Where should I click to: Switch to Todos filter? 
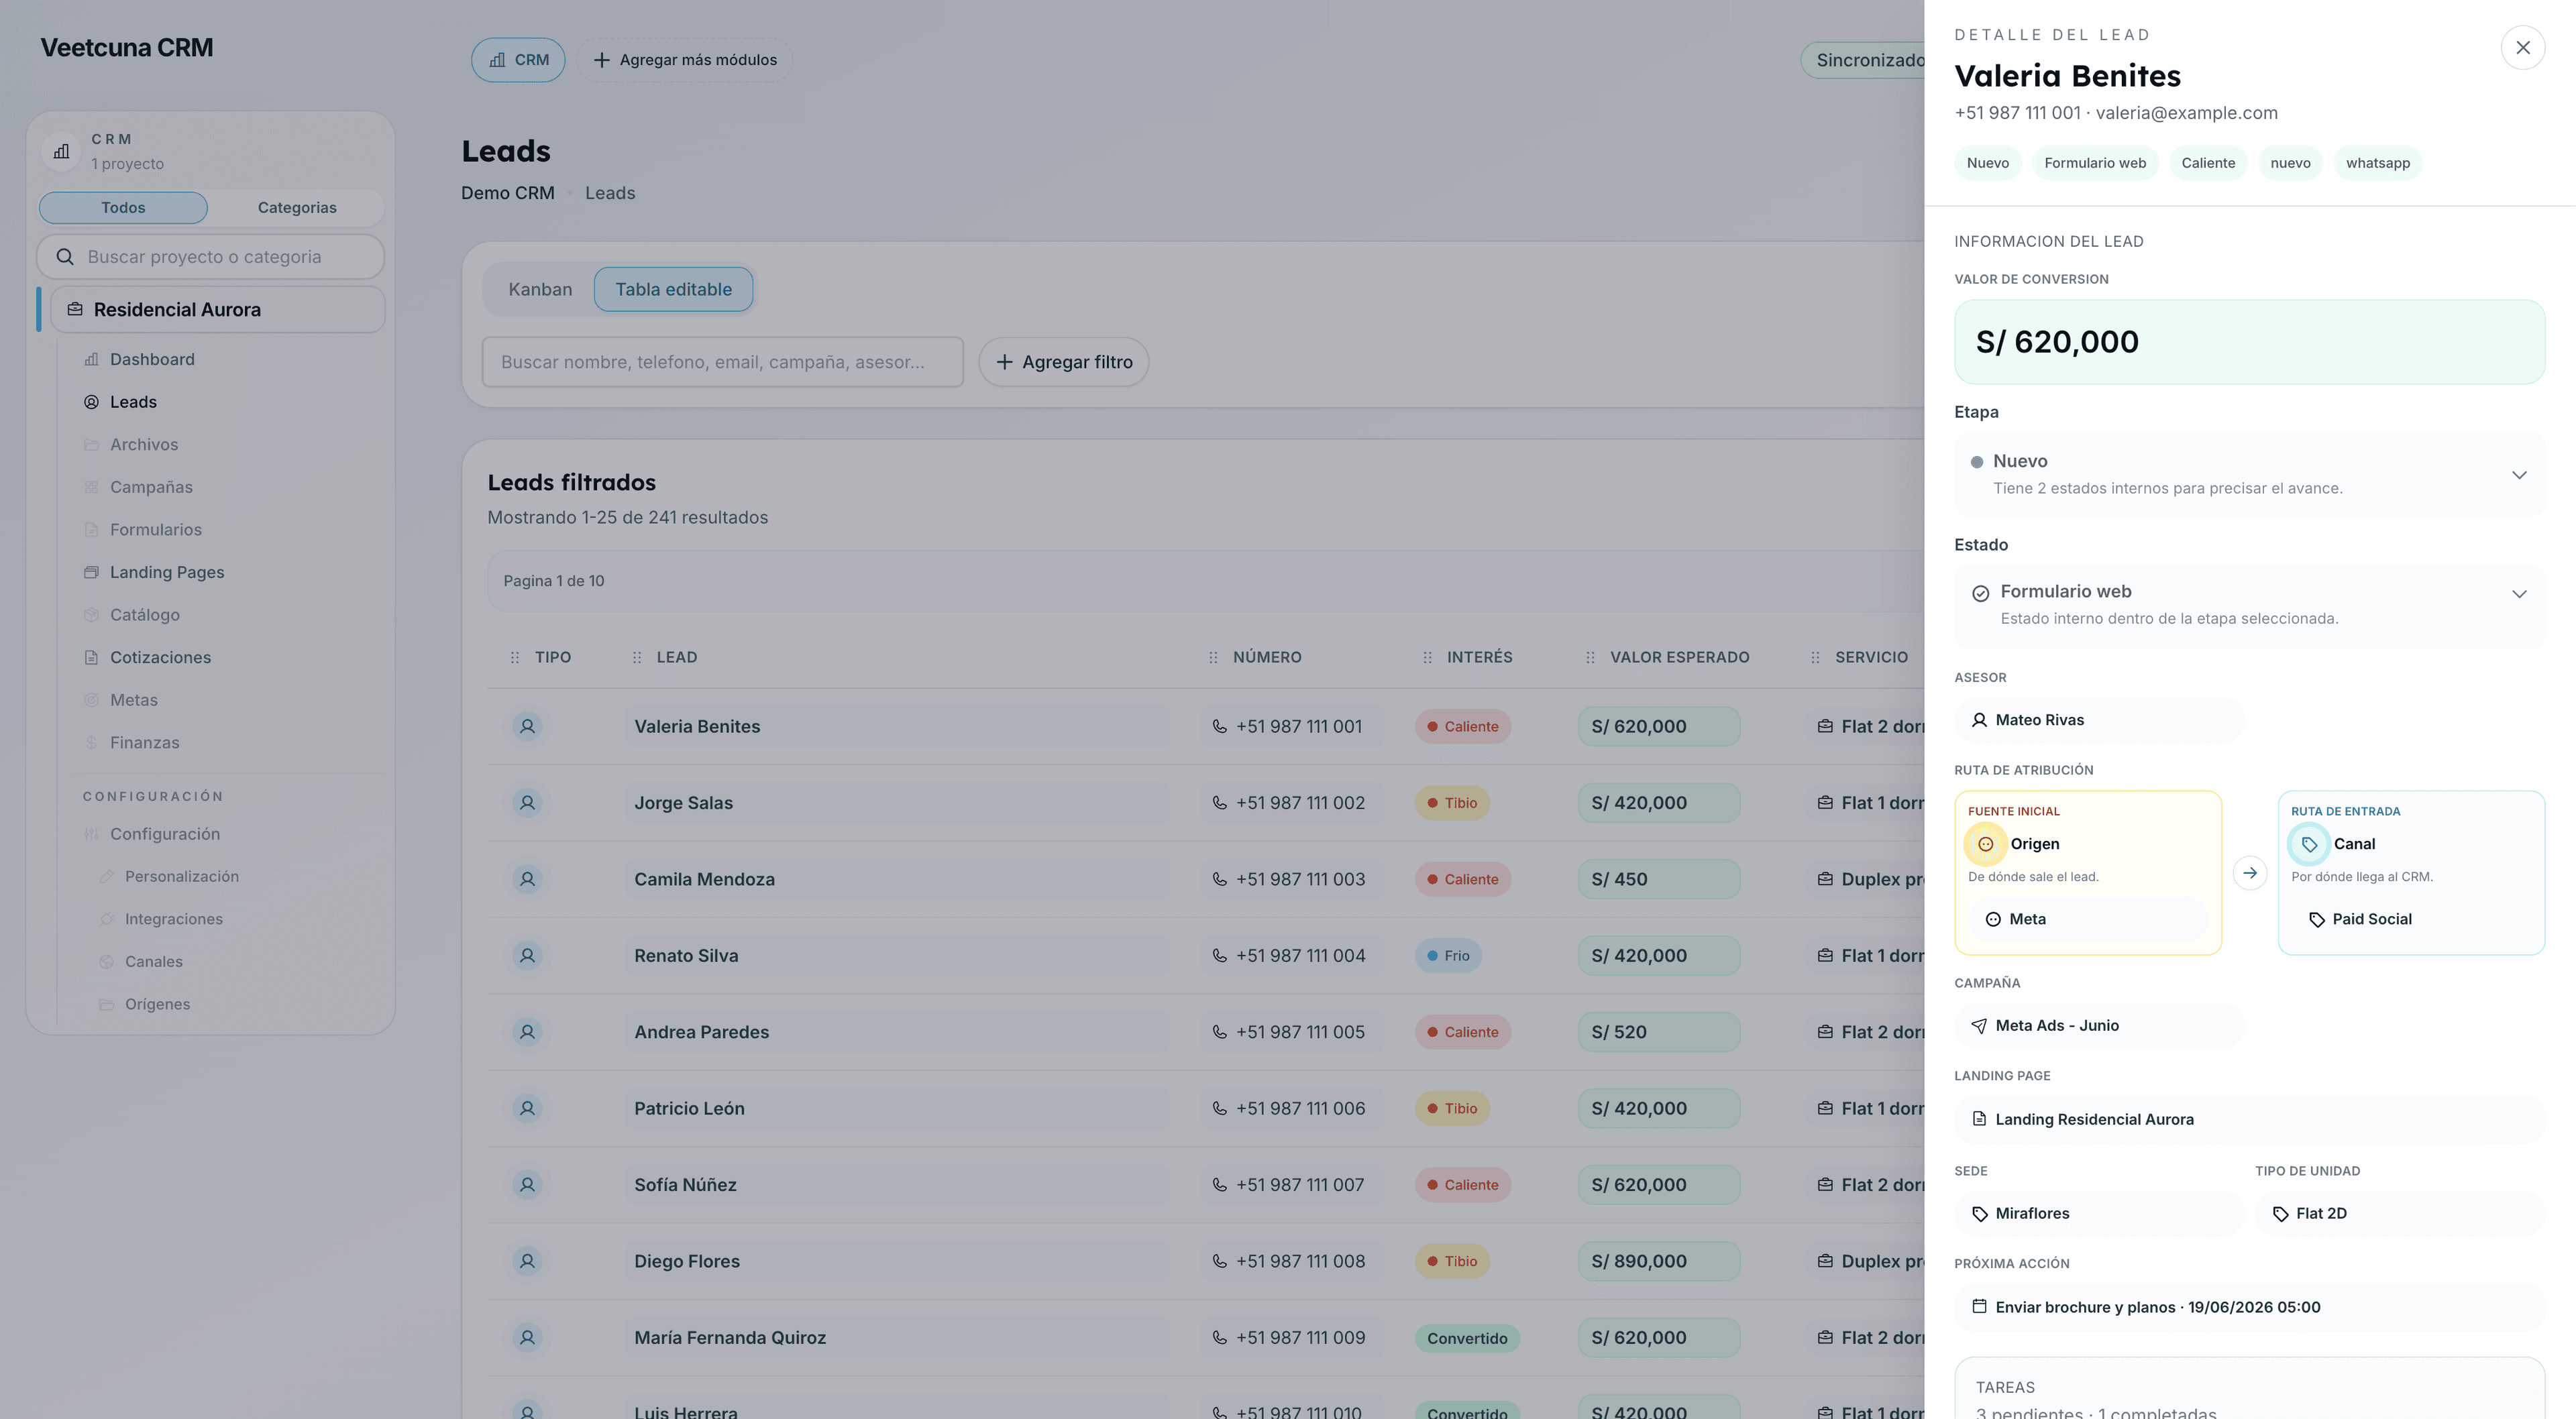(123, 208)
